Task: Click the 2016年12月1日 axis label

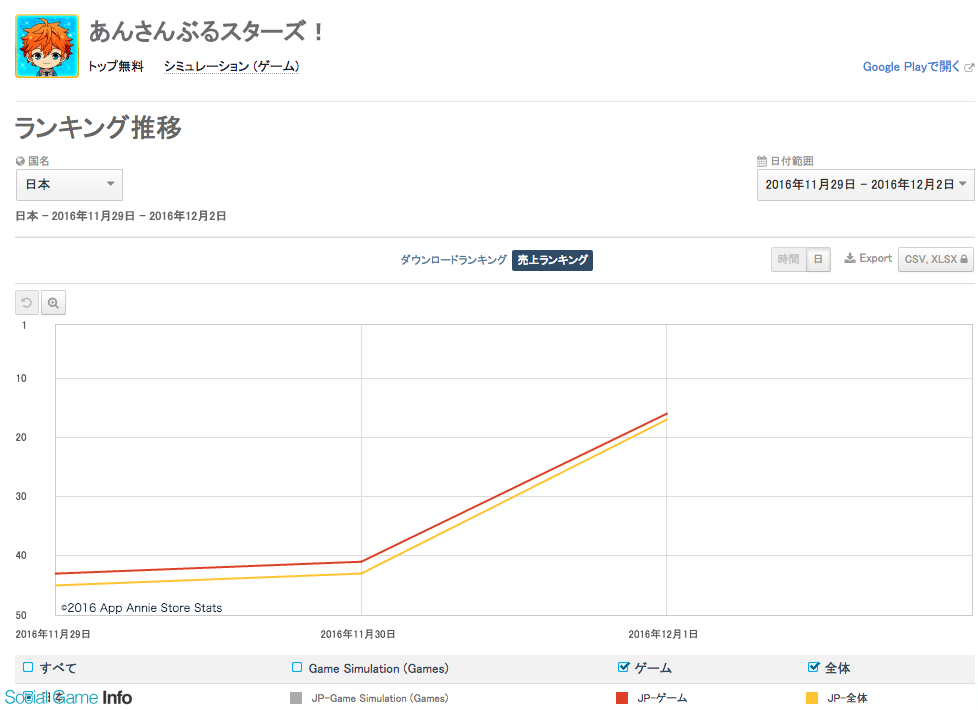Action: pyautogui.click(x=663, y=635)
